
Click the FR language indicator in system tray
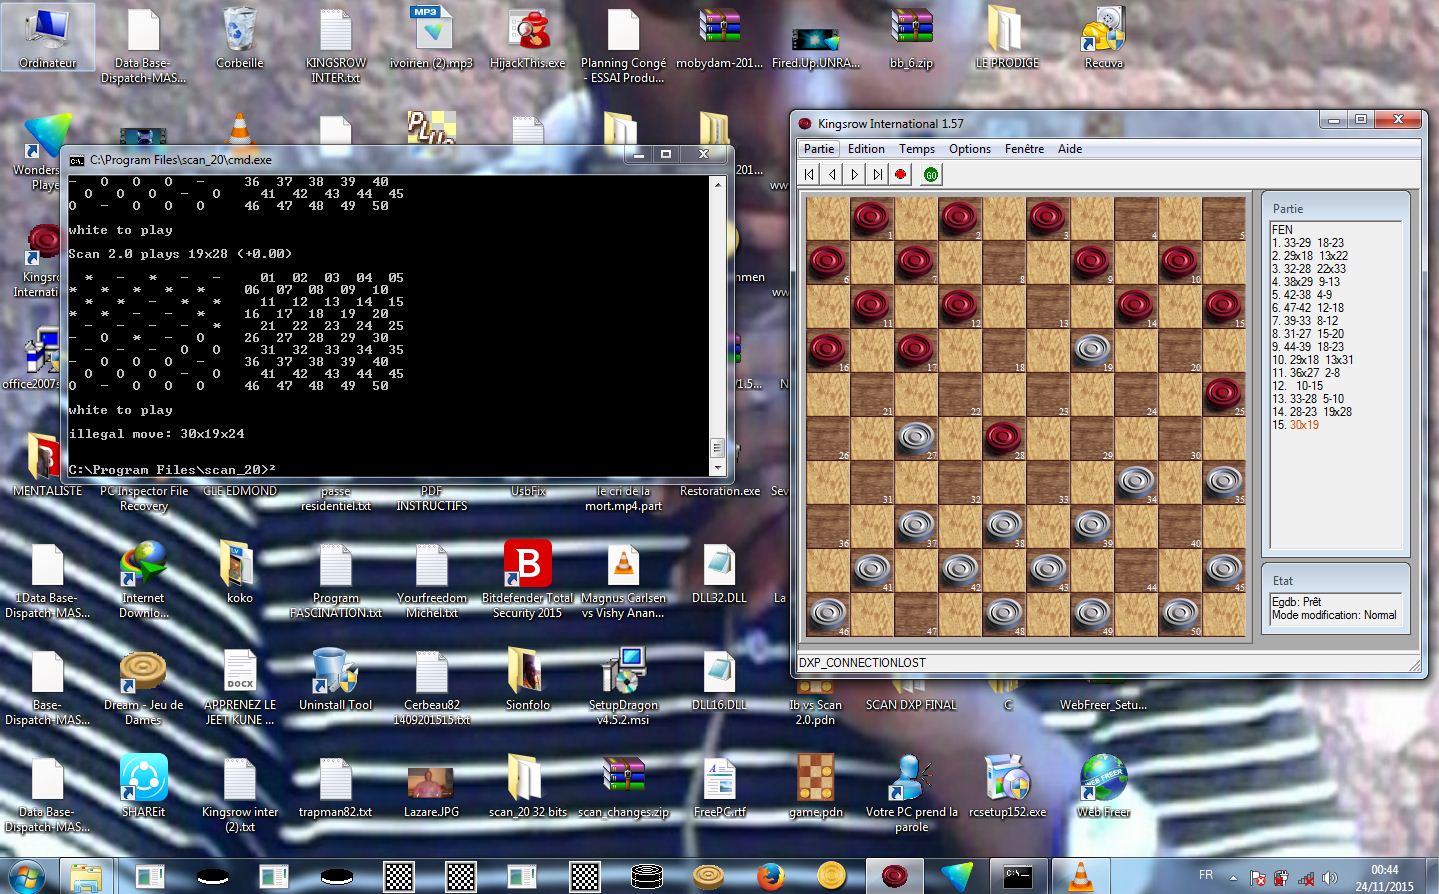pyautogui.click(x=1207, y=875)
